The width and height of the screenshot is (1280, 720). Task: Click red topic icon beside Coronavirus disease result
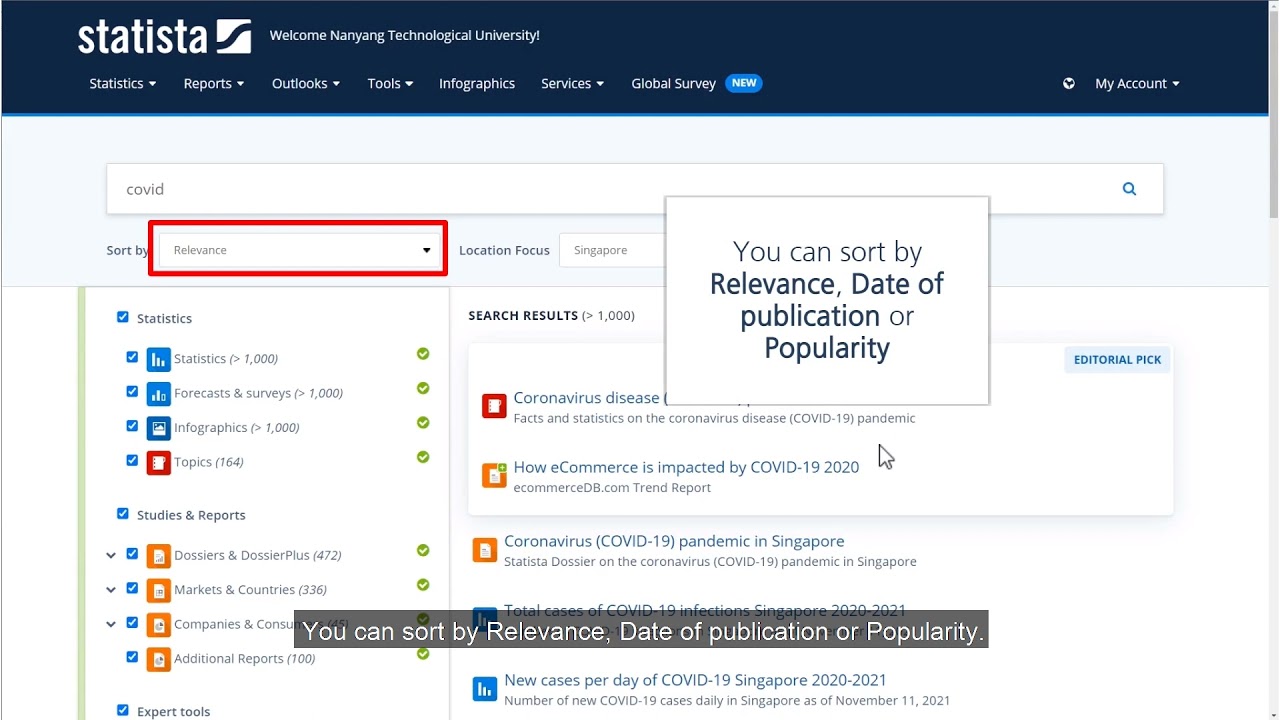pos(494,405)
